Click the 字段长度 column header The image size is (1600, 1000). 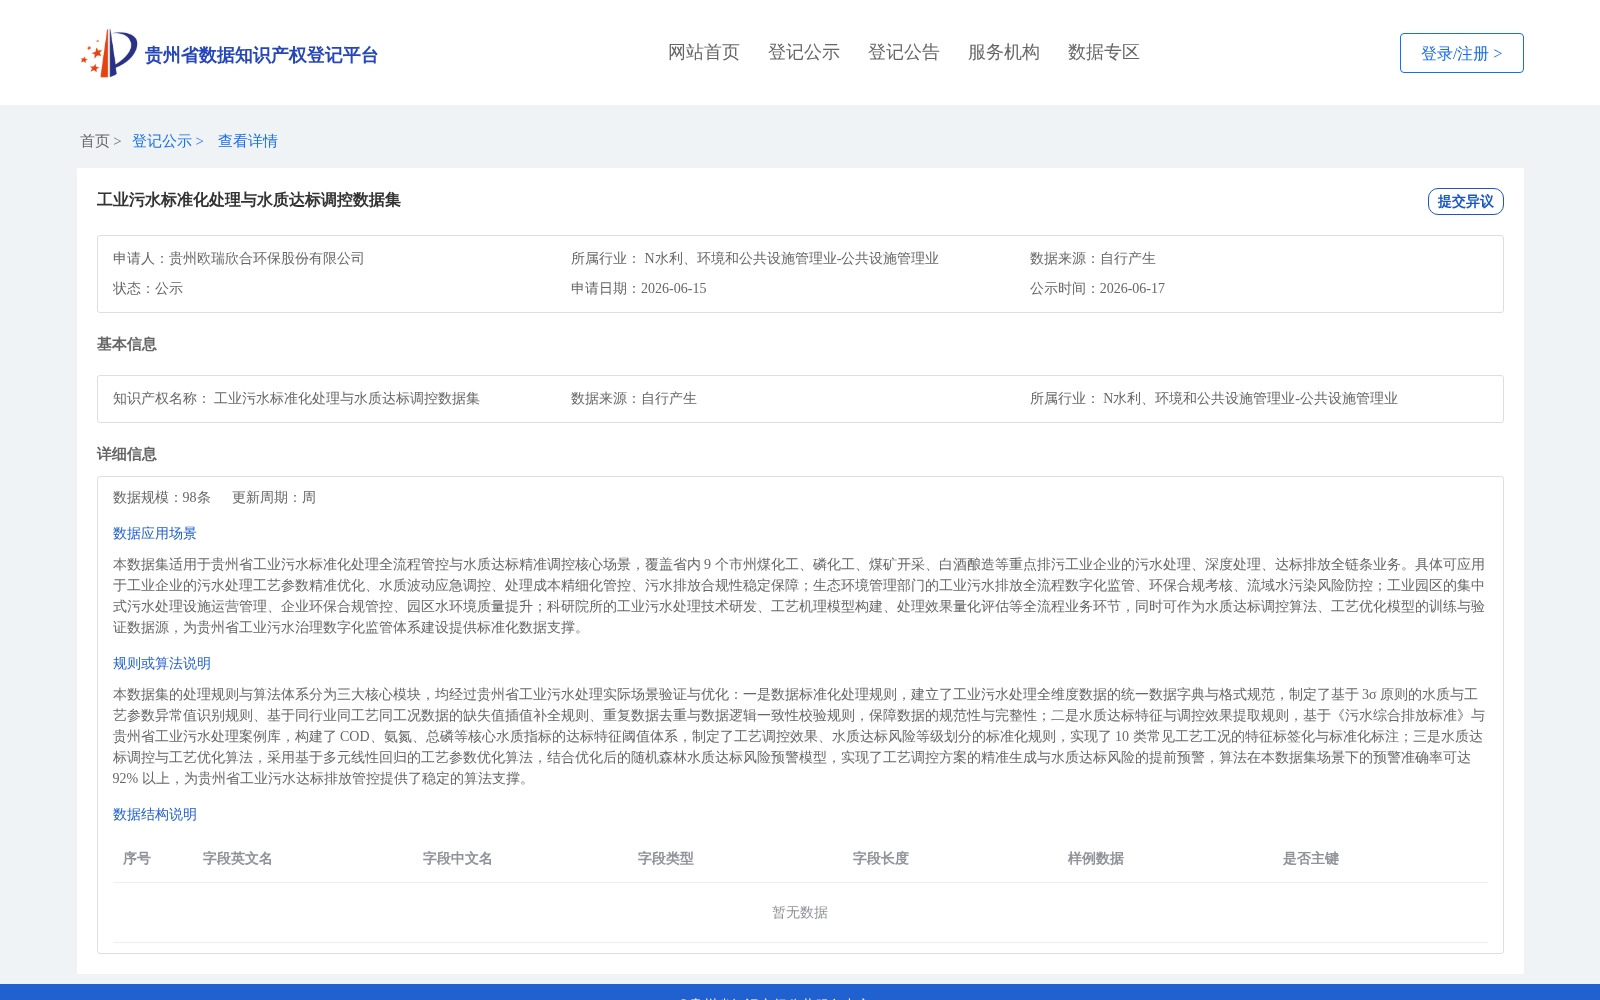(x=881, y=858)
